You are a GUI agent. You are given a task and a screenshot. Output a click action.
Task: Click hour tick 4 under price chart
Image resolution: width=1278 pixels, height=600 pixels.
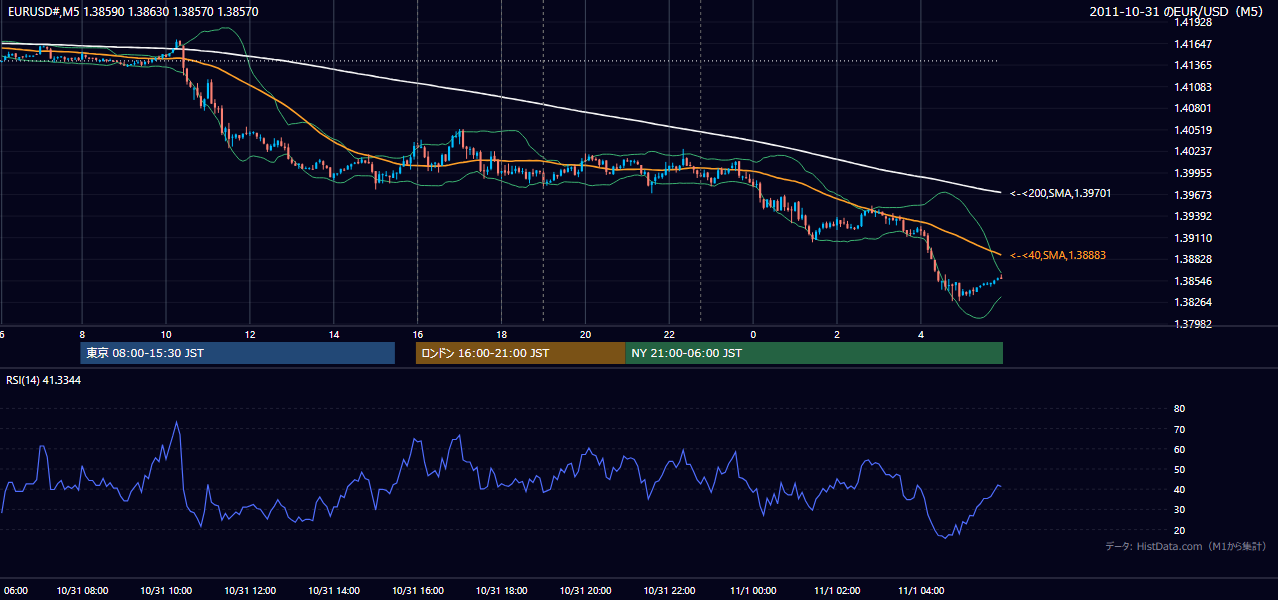point(921,334)
